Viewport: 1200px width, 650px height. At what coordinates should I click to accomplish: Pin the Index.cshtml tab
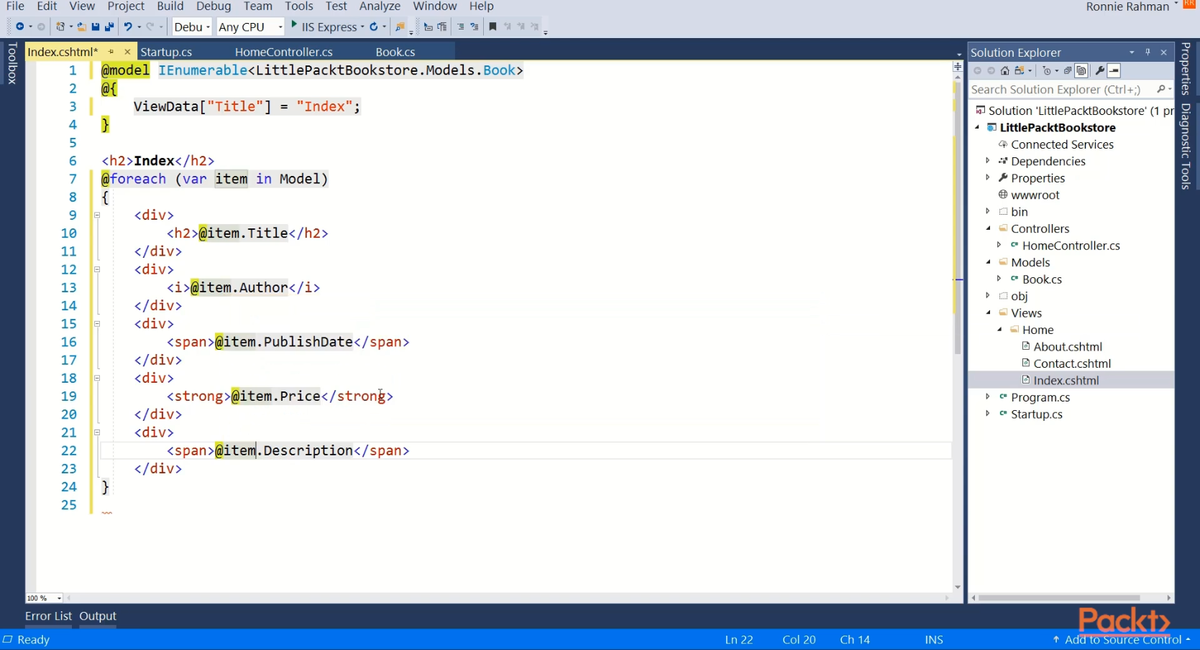(x=112, y=52)
